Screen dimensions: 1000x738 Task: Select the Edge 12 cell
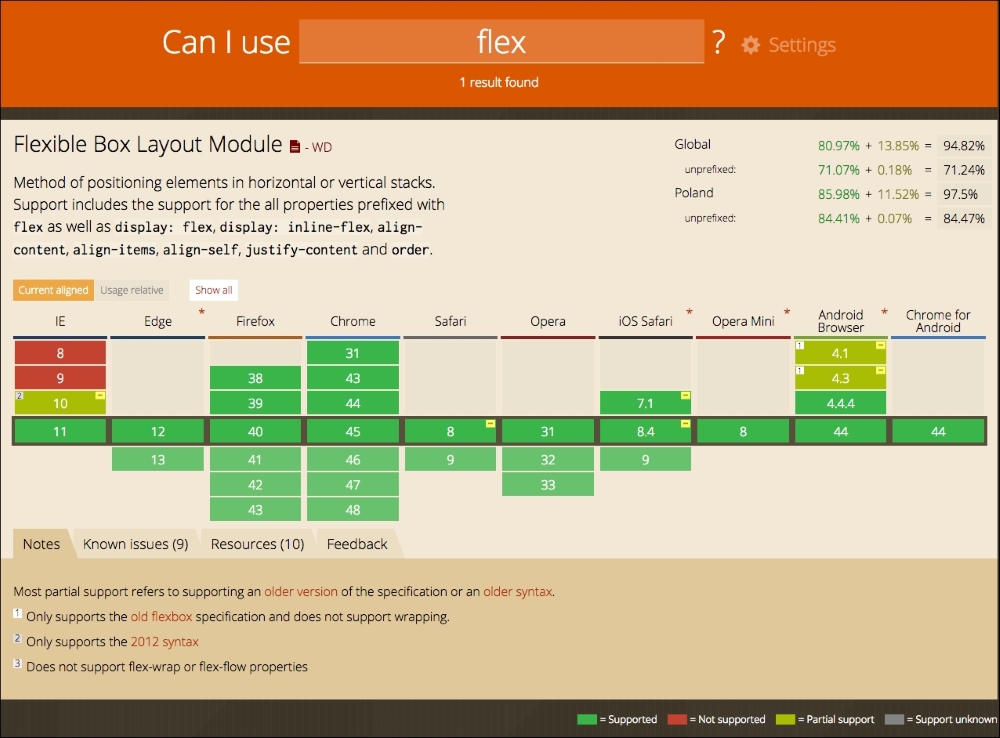click(158, 432)
